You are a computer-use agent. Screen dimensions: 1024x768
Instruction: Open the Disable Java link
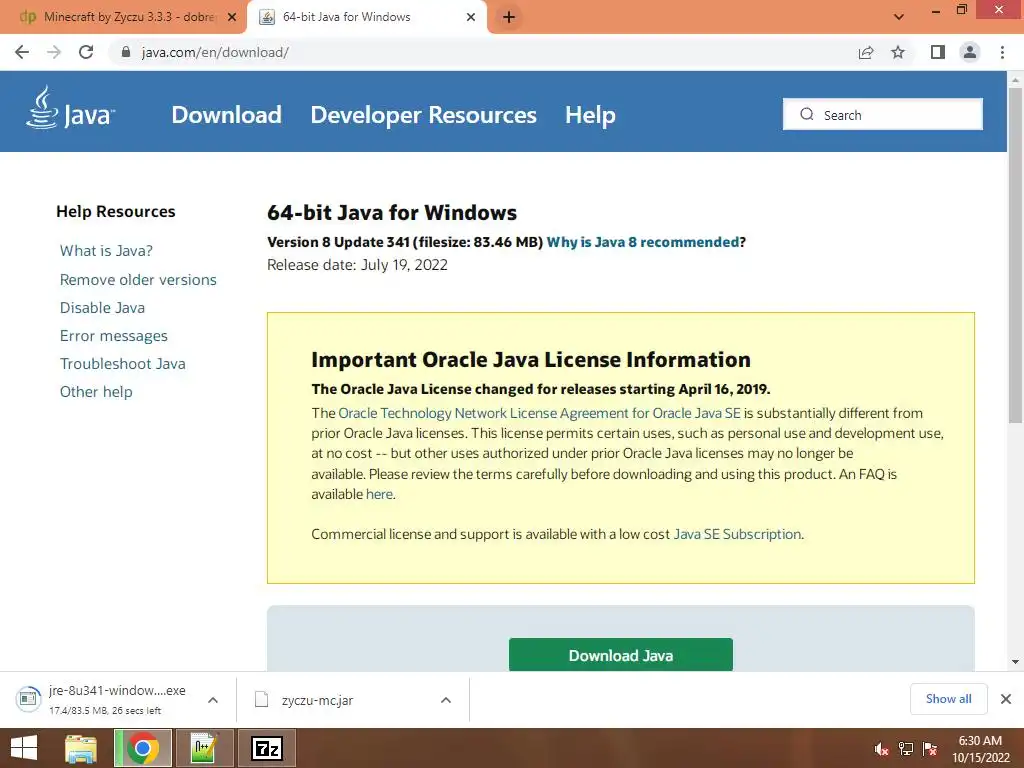(x=103, y=308)
